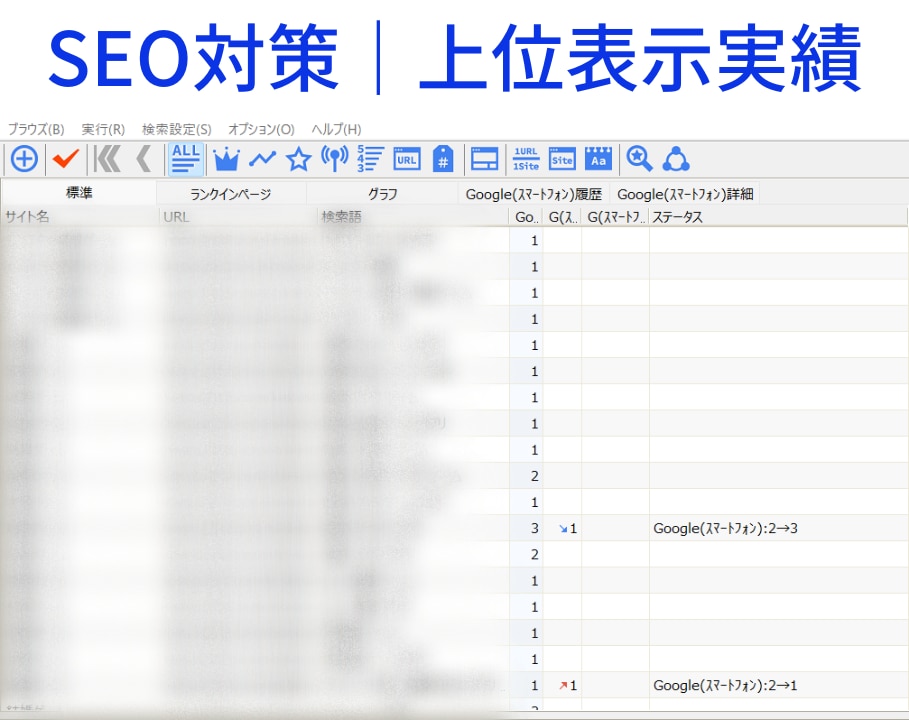Toggle the split panel layout icon
909x720 pixels.
(x=485, y=159)
